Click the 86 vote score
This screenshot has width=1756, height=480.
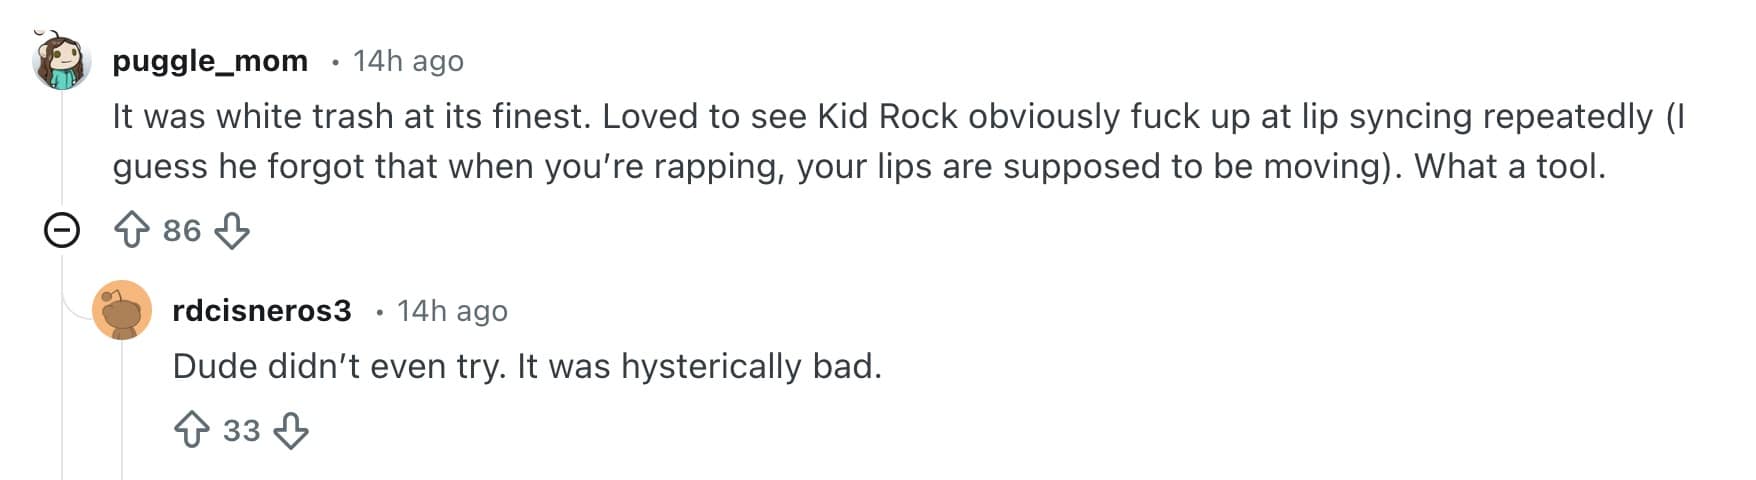pos(182,231)
